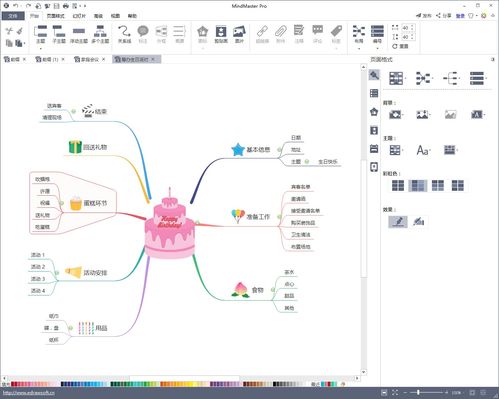This screenshot has width=499, height=399.
Task: Select the highlighted second rainbow color scheme
Action: pyautogui.click(x=417, y=185)
